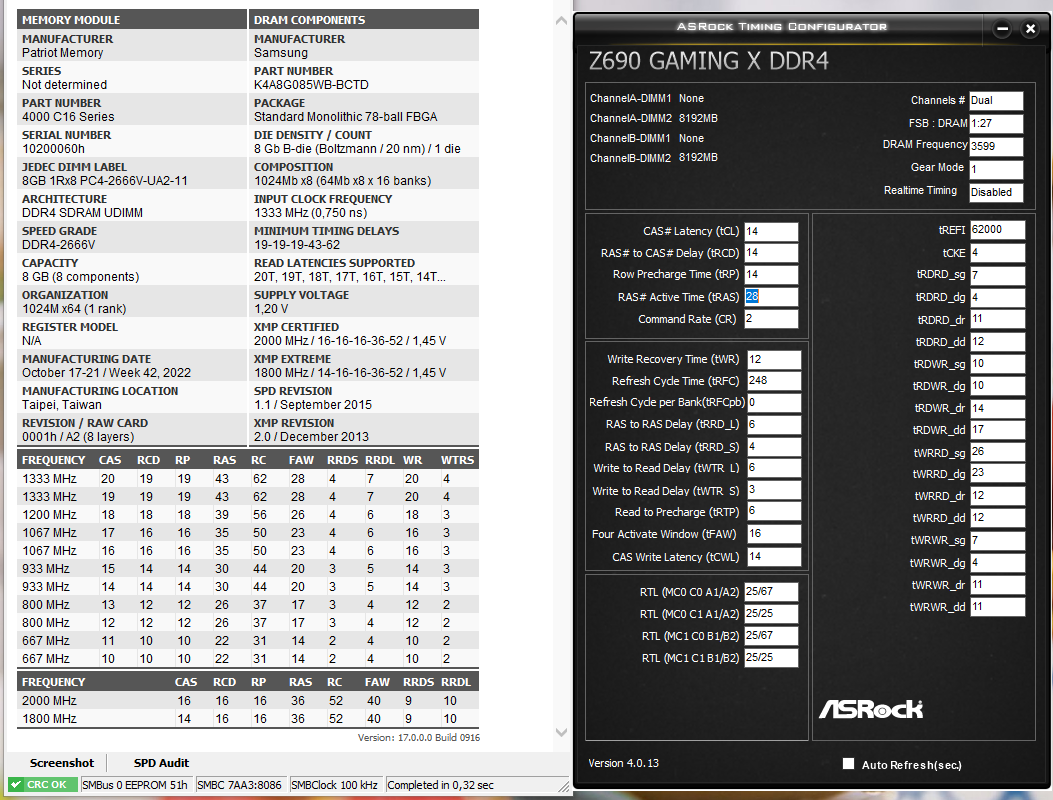Click the Row Precharge Time (tRP) field

771,275
